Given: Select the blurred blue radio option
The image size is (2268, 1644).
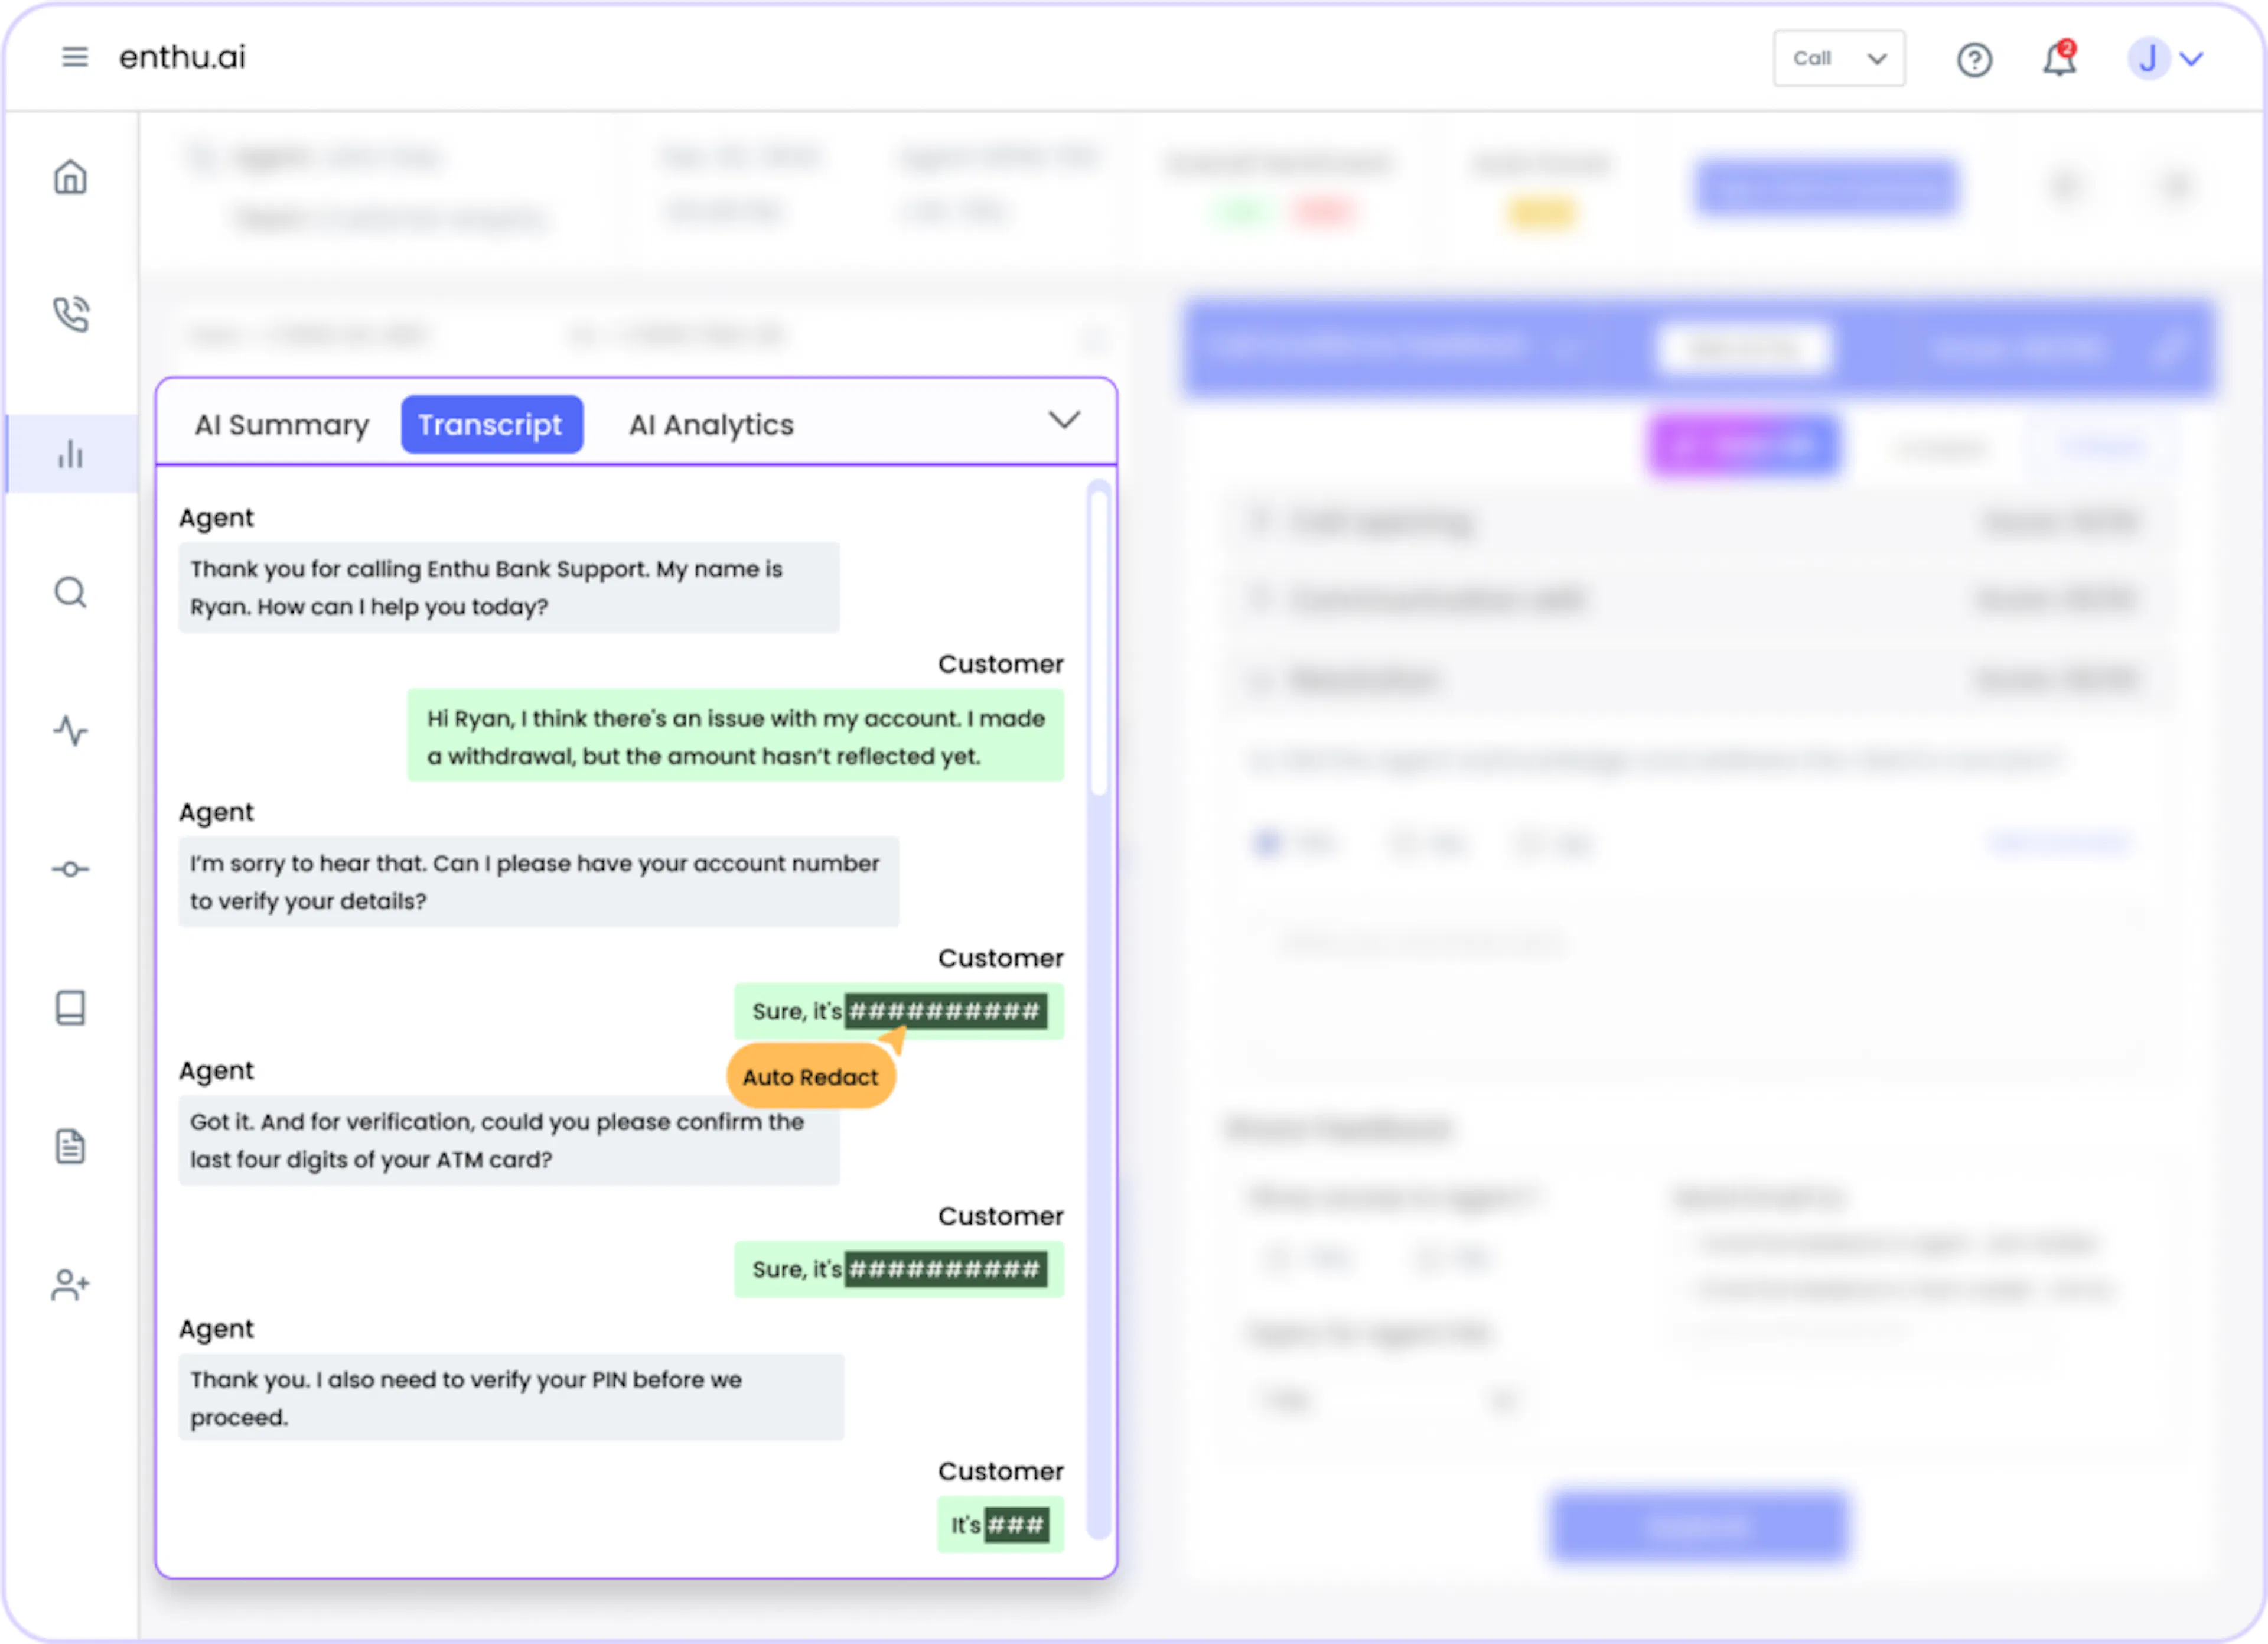Looking at the screenshot, I should [x=1267, y=843].
